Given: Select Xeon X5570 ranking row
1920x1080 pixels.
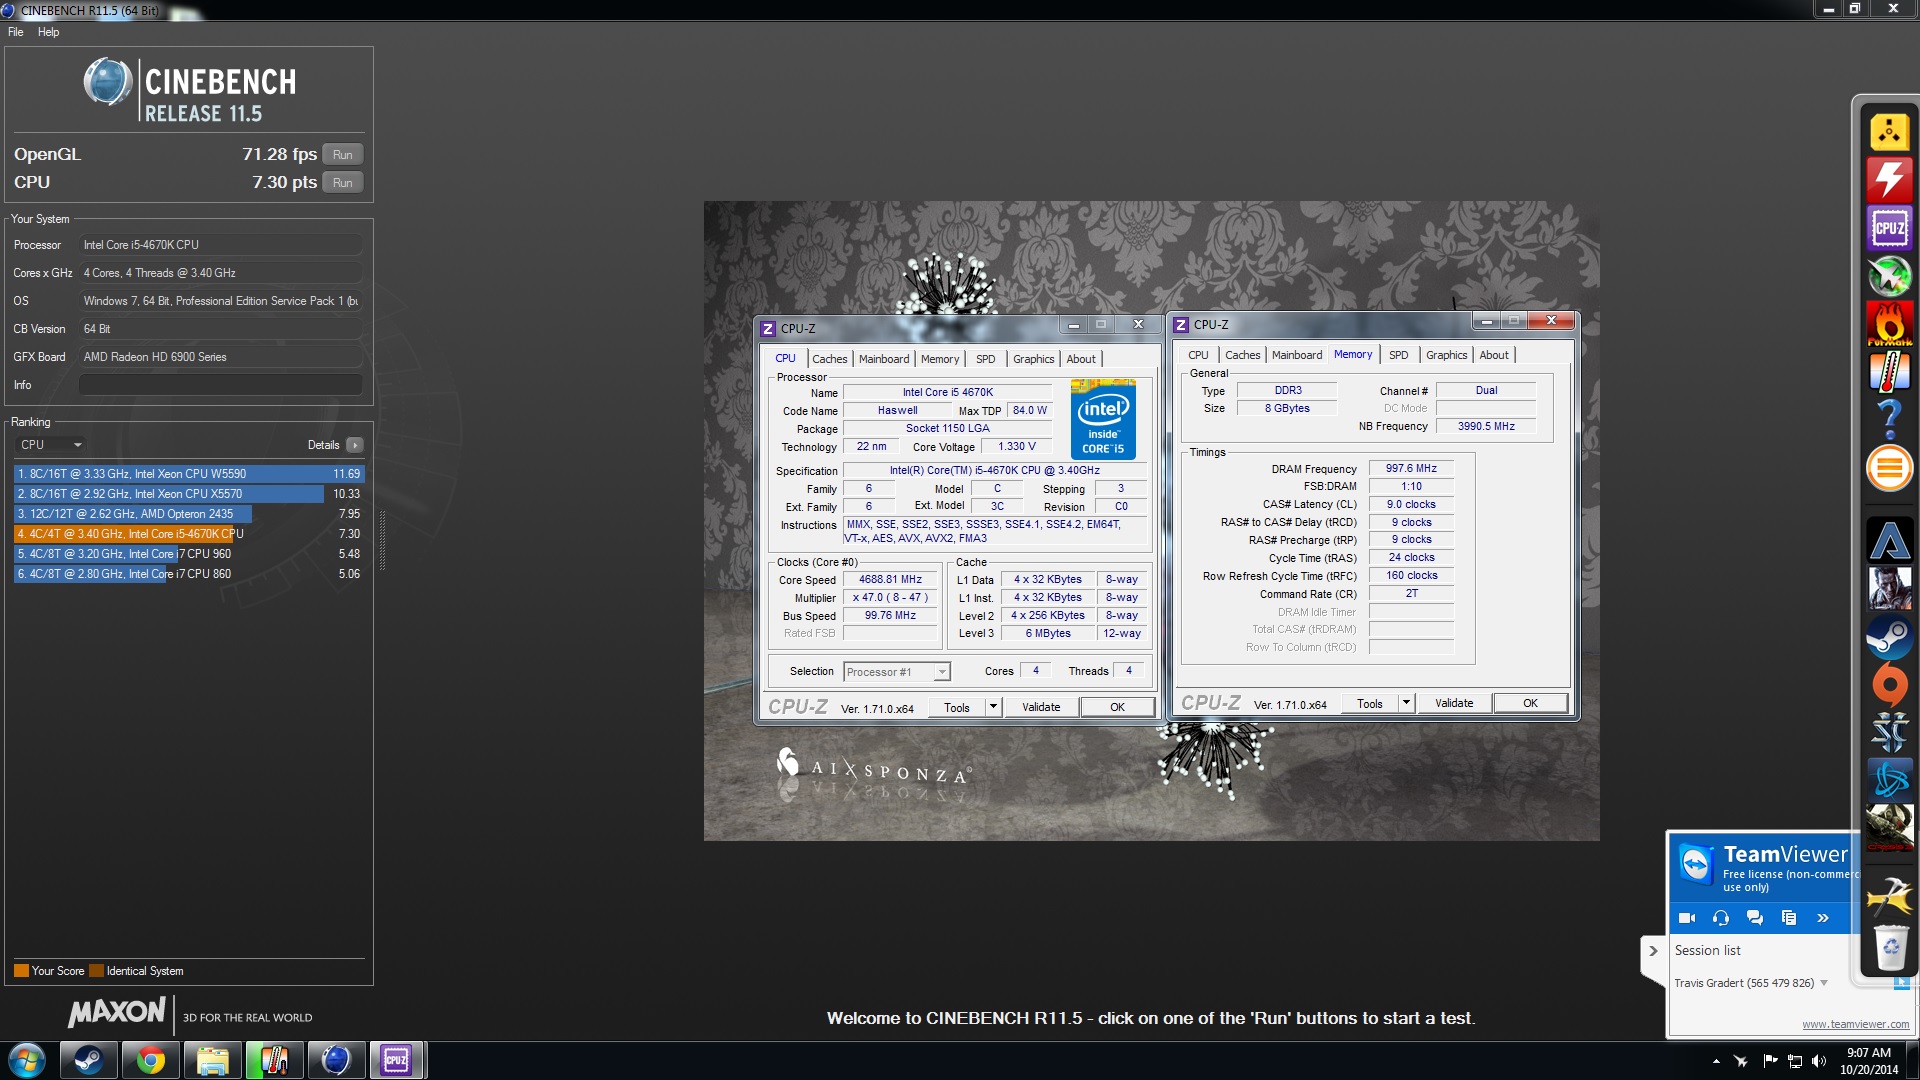Looking at the screenshot, I should (x=188, y=494).
